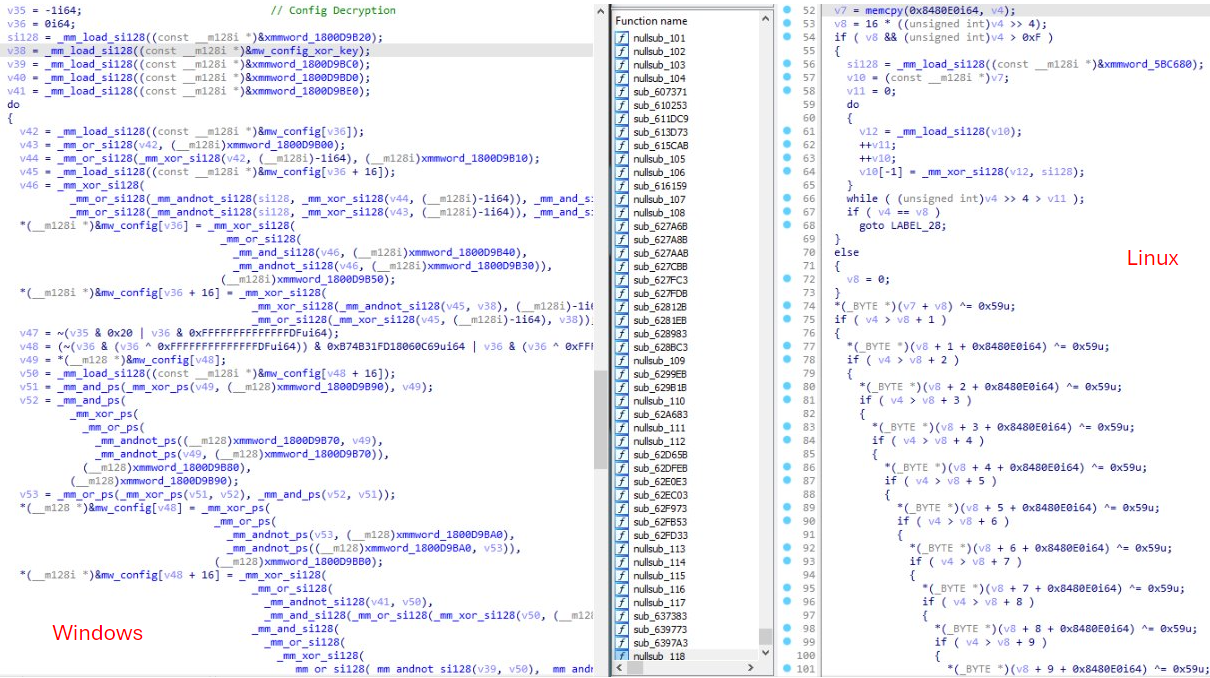Viewport: 1210px width, 678px height.
Task: Click the function icon beside sub_637383
Action: pyautogui.click(x=622, y=616)
